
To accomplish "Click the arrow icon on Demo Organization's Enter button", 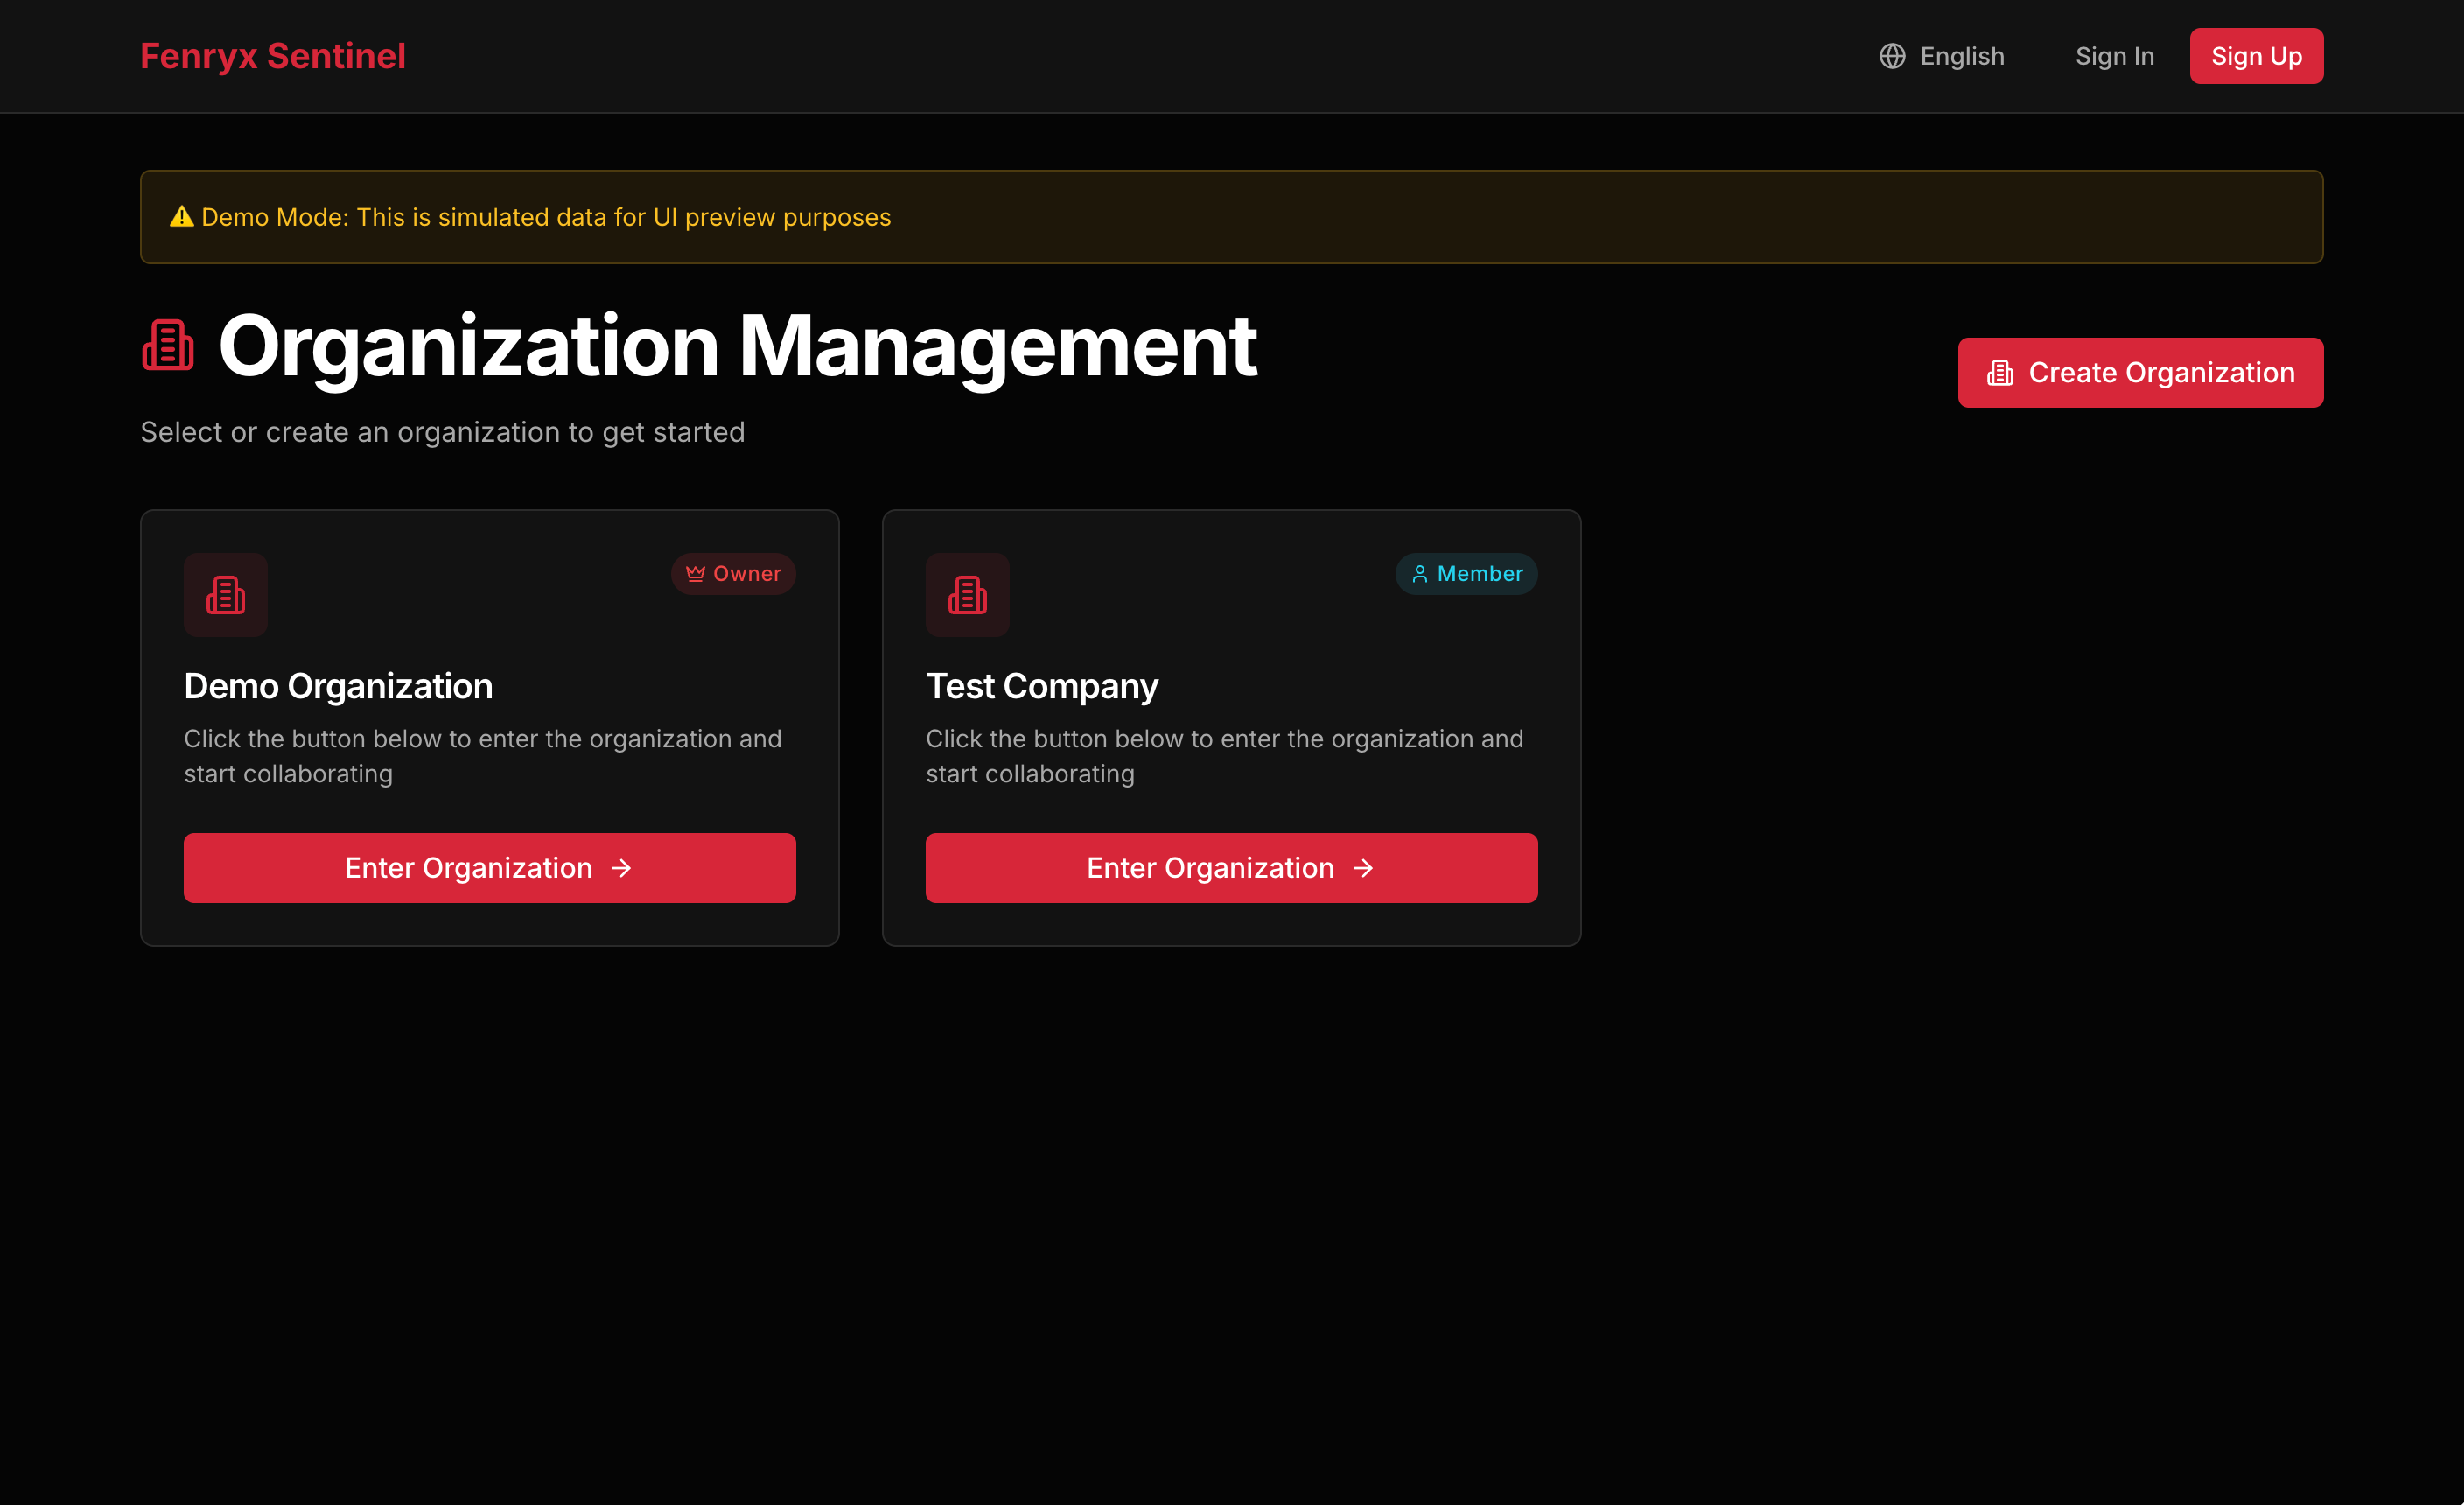I will tap(622, 868).
